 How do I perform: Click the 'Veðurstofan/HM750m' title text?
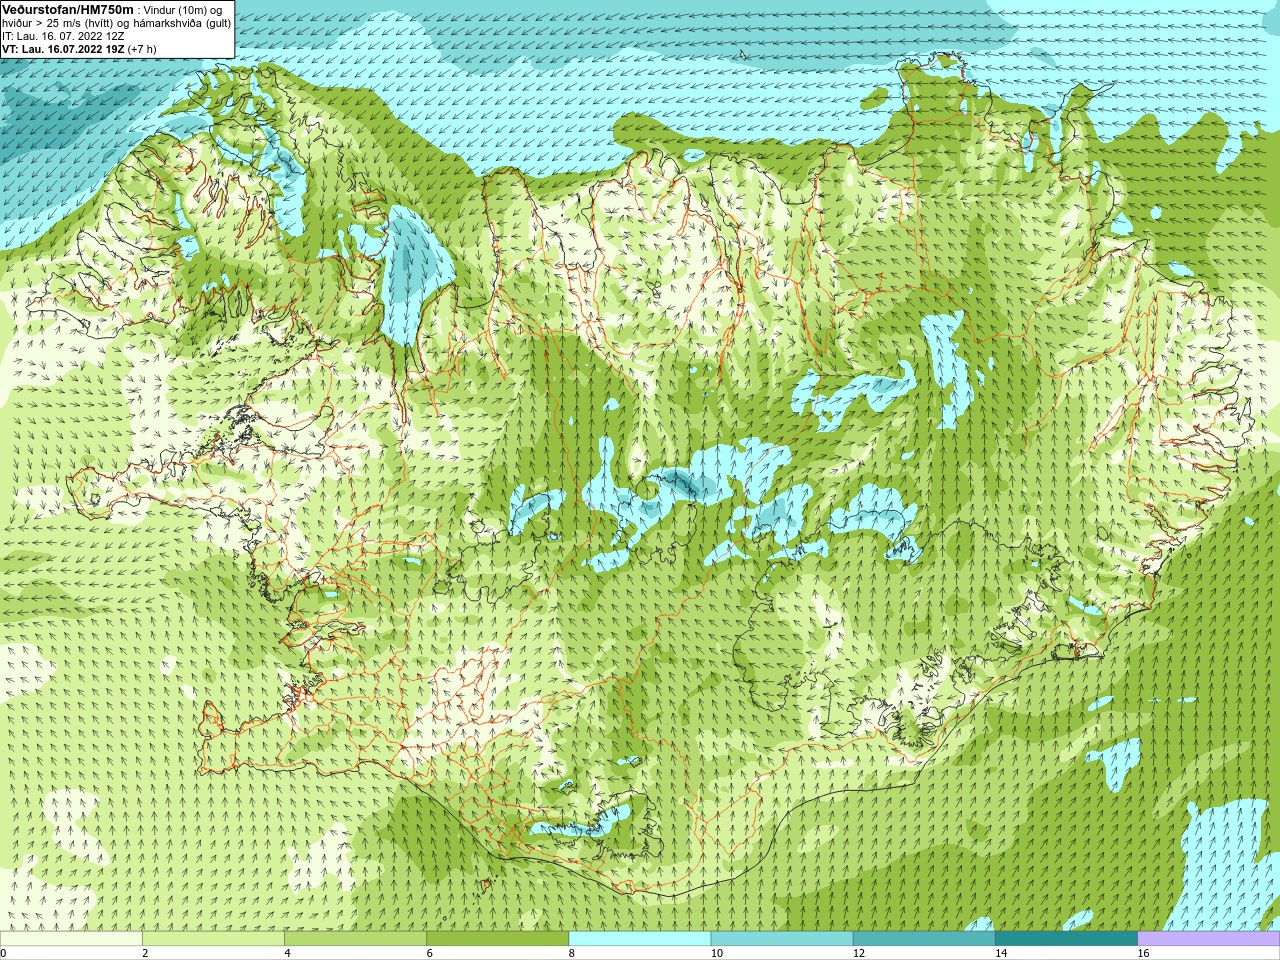[68, 9]
